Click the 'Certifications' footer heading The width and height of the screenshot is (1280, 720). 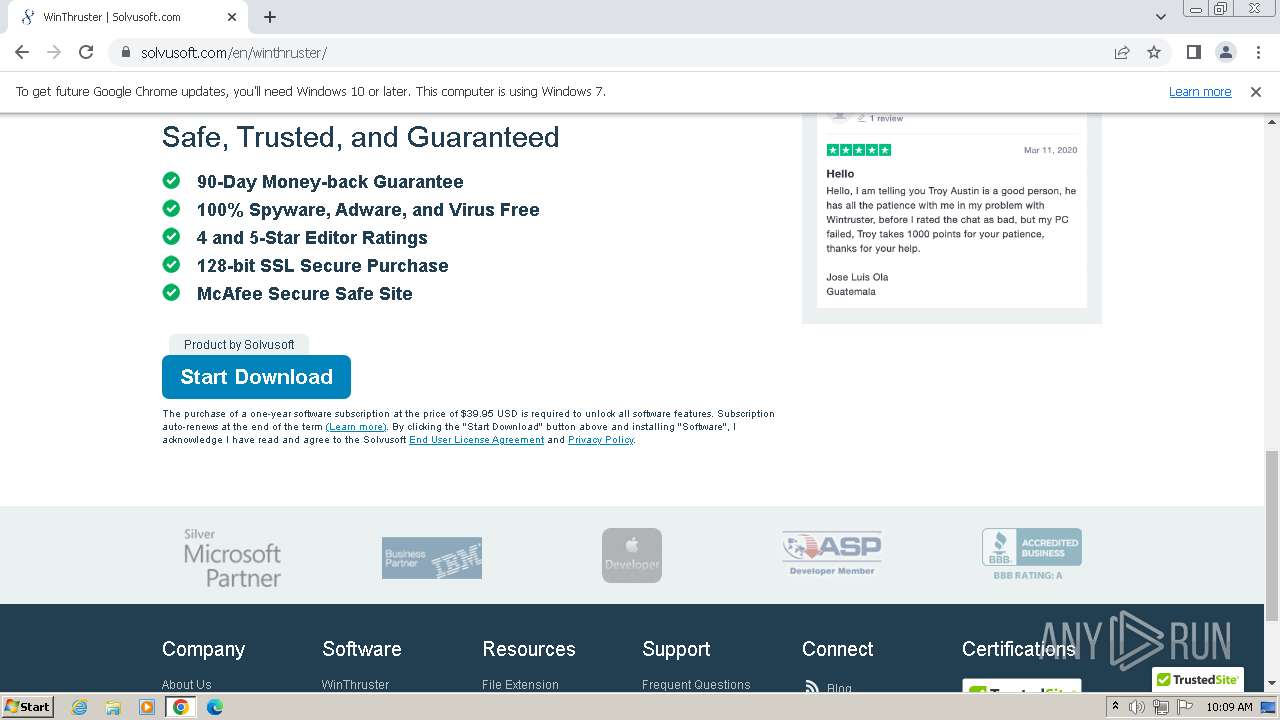(1018, 649)
